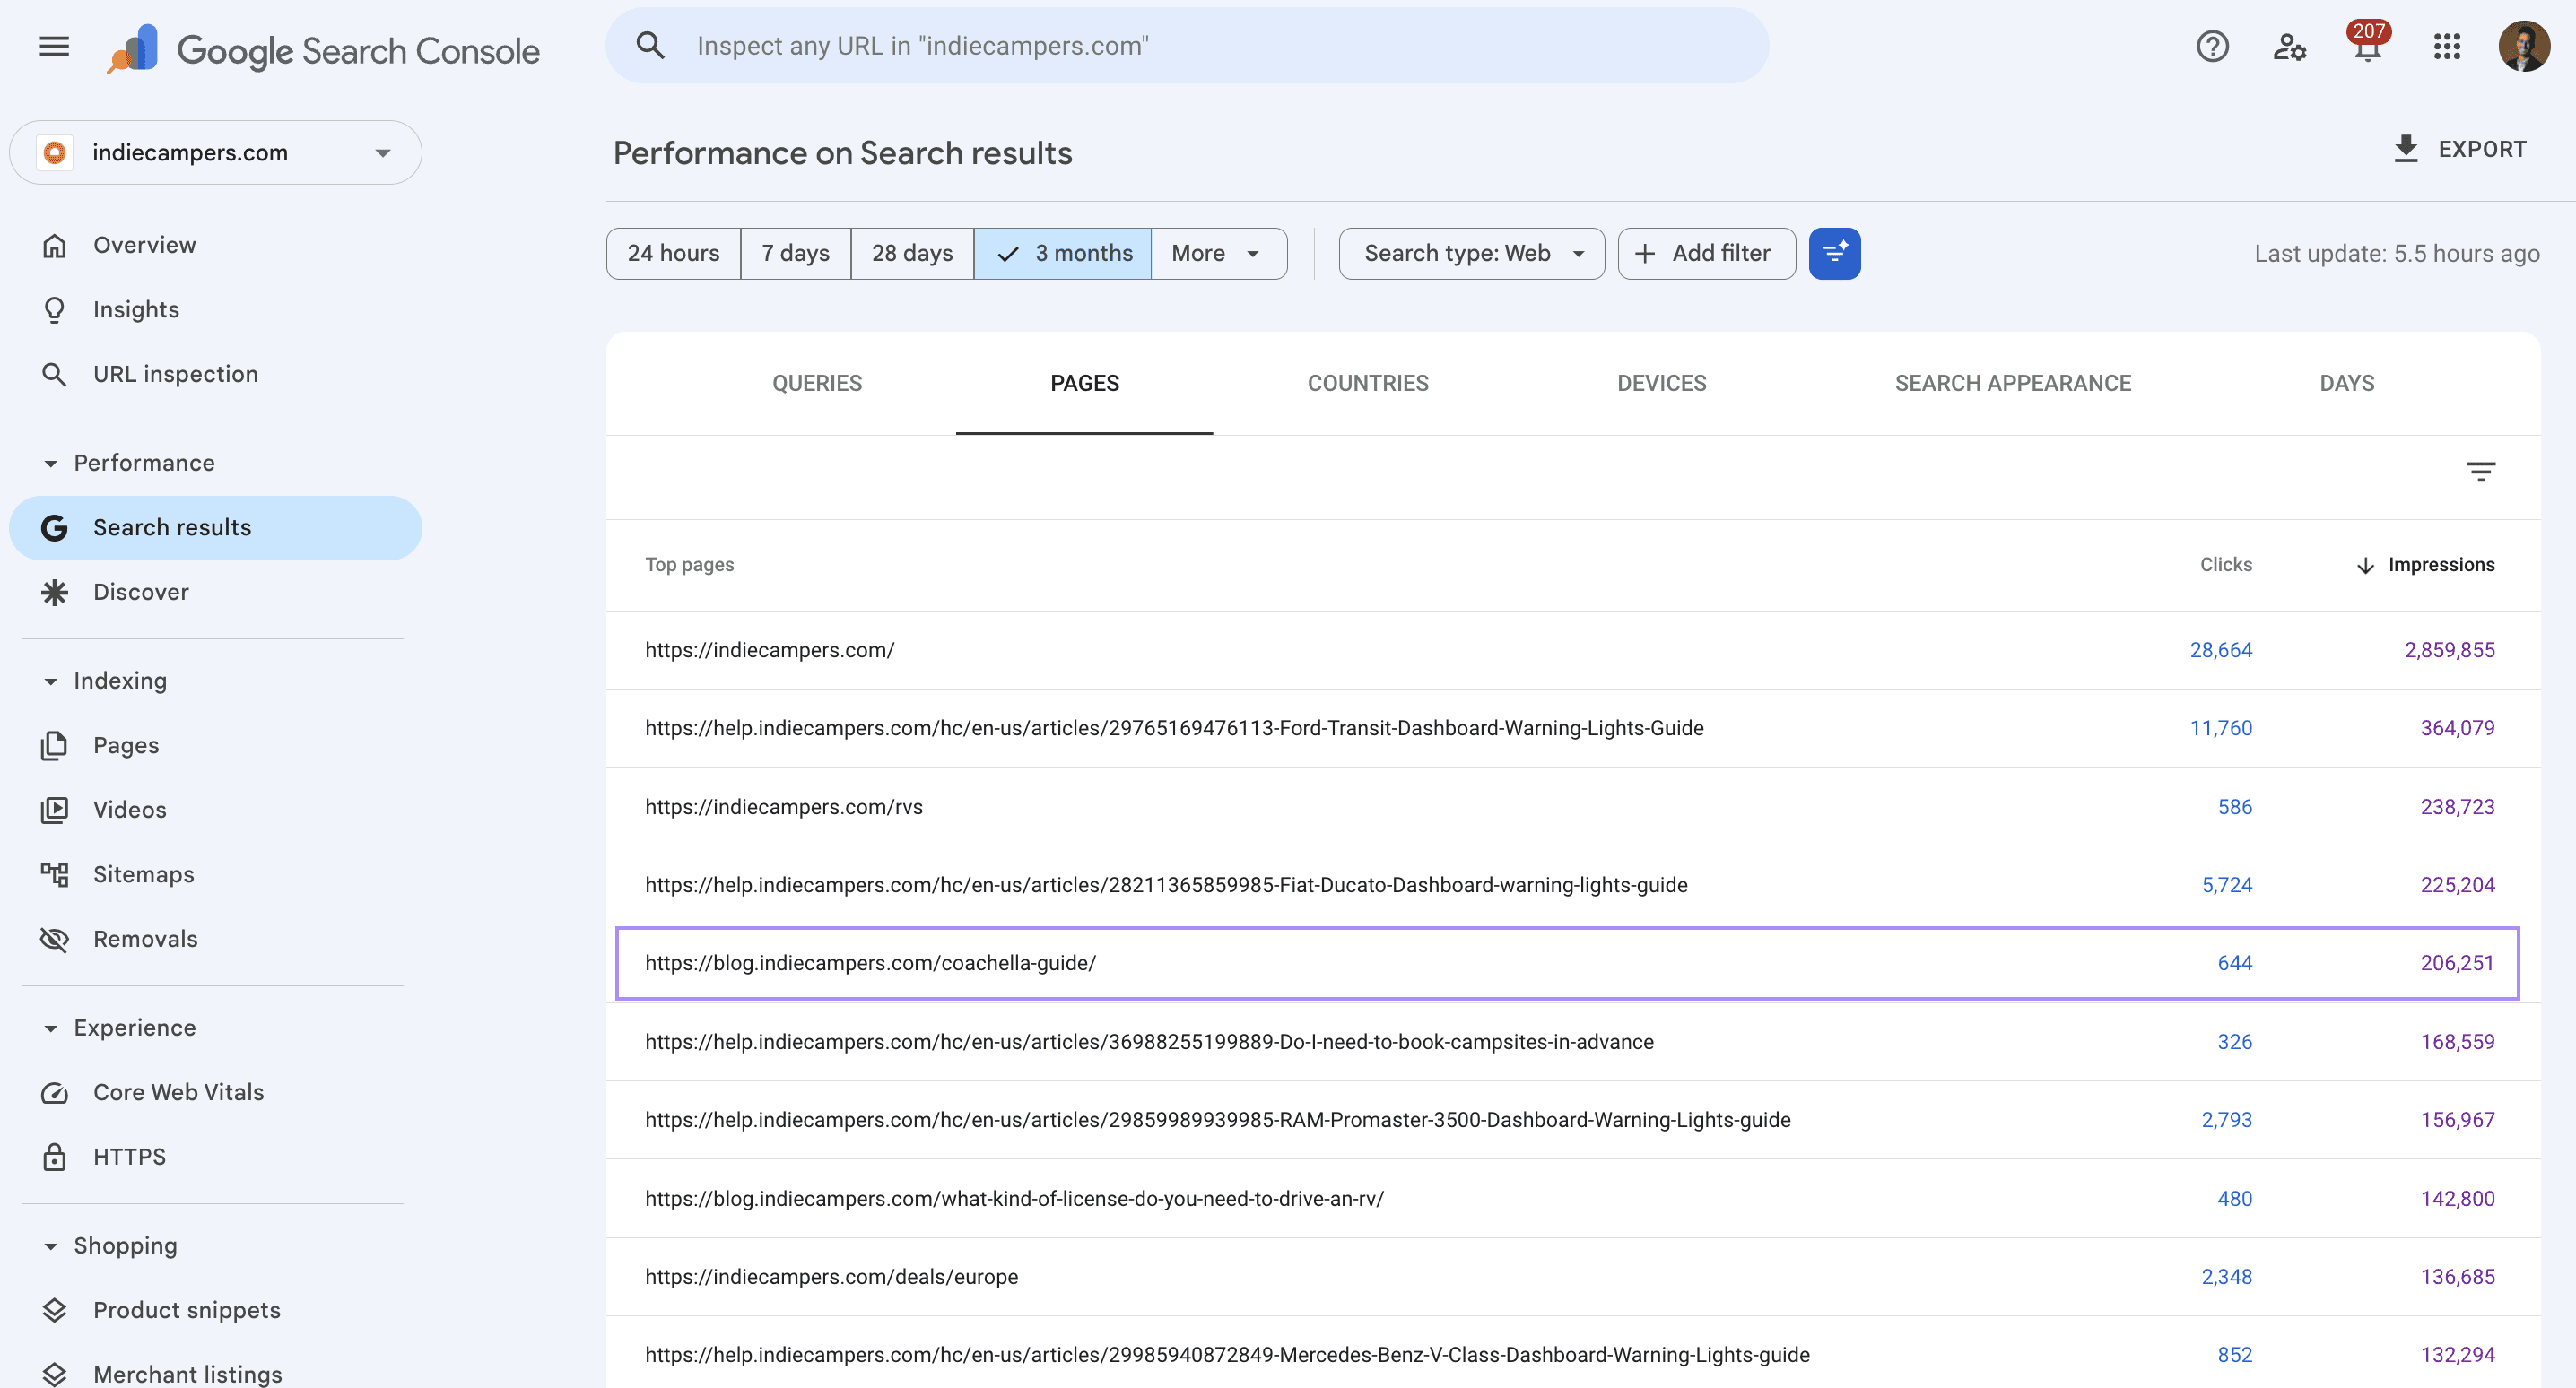Click the Removals crossed-eye icon
The image size is (2576, 1388).
tap(54, 940)
